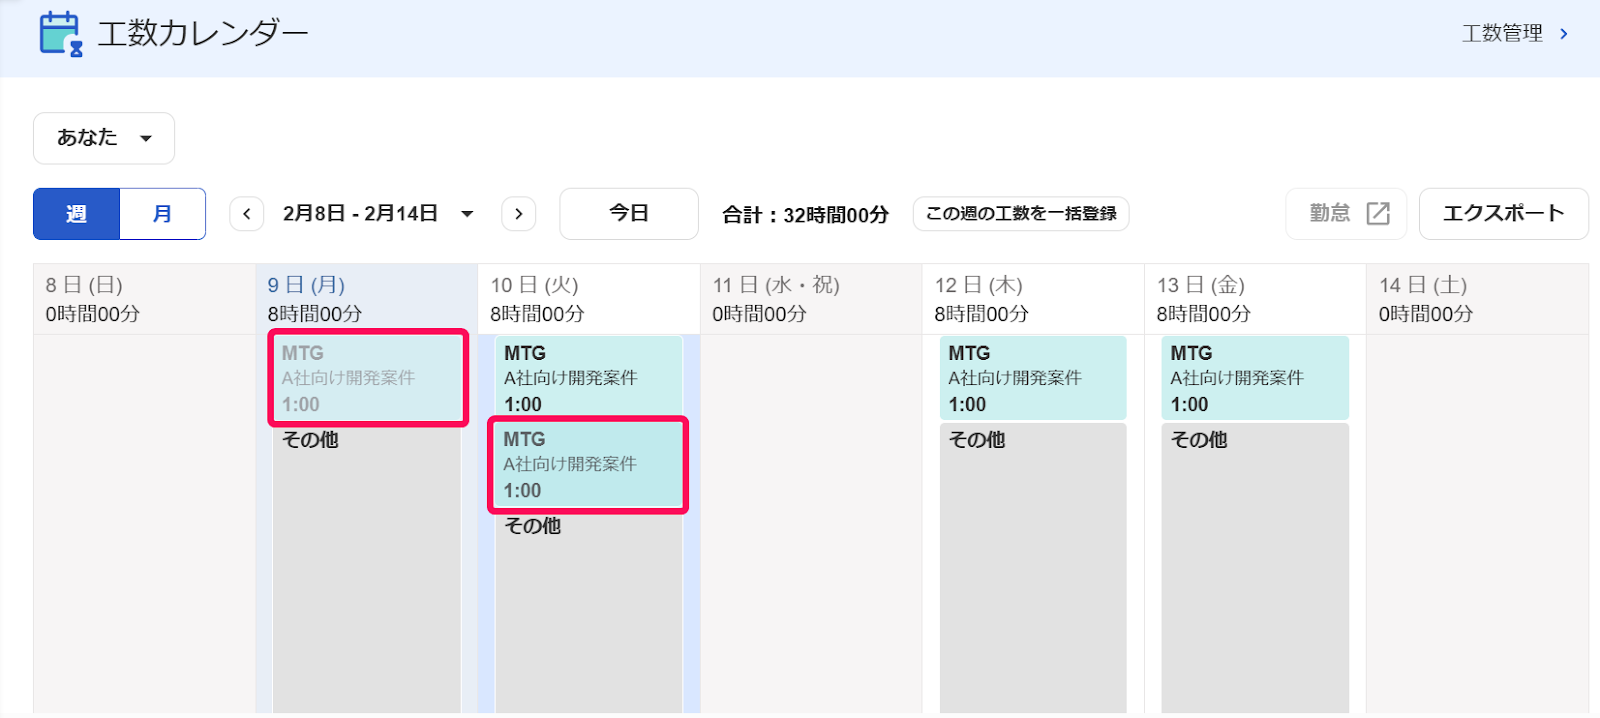Open the その他 block on 13日
Image resolution: width=1600 pixels, height=718 pixels.
[1255, 568]
